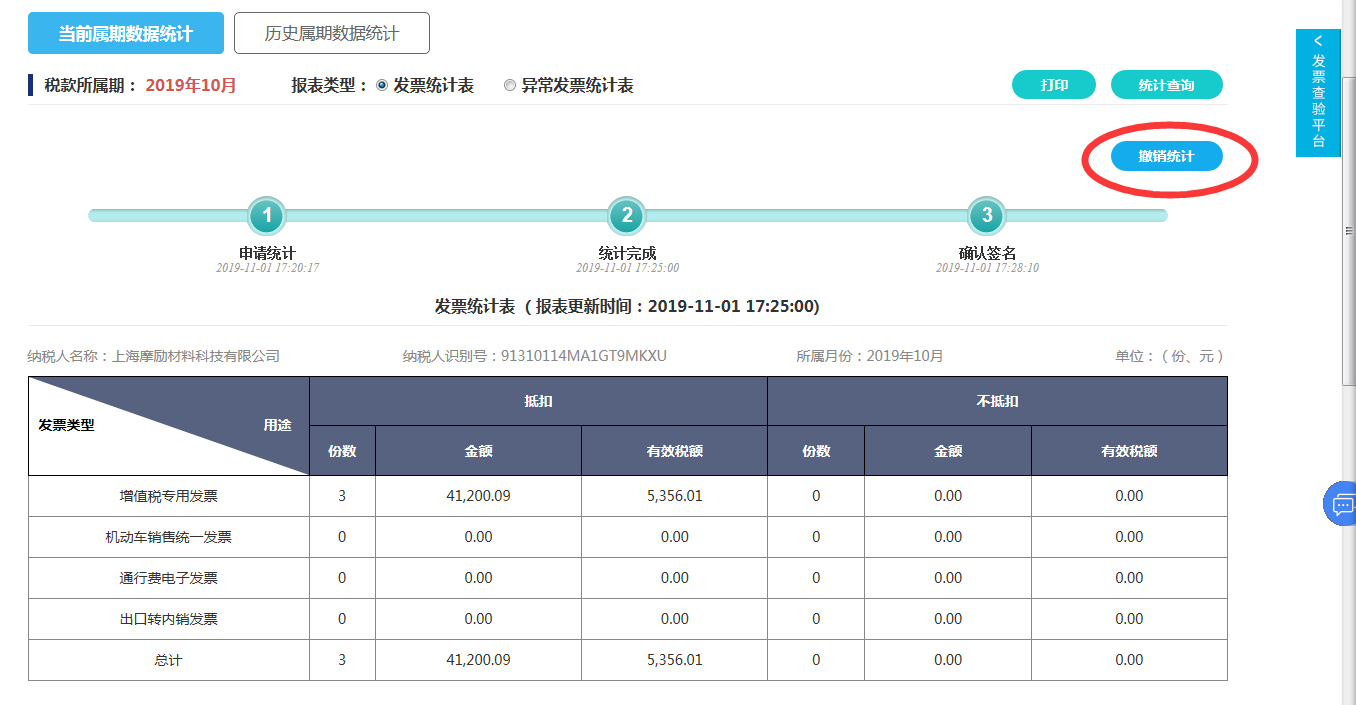
Task: Click step 3 circle for 确认签名
Action: 987,215
